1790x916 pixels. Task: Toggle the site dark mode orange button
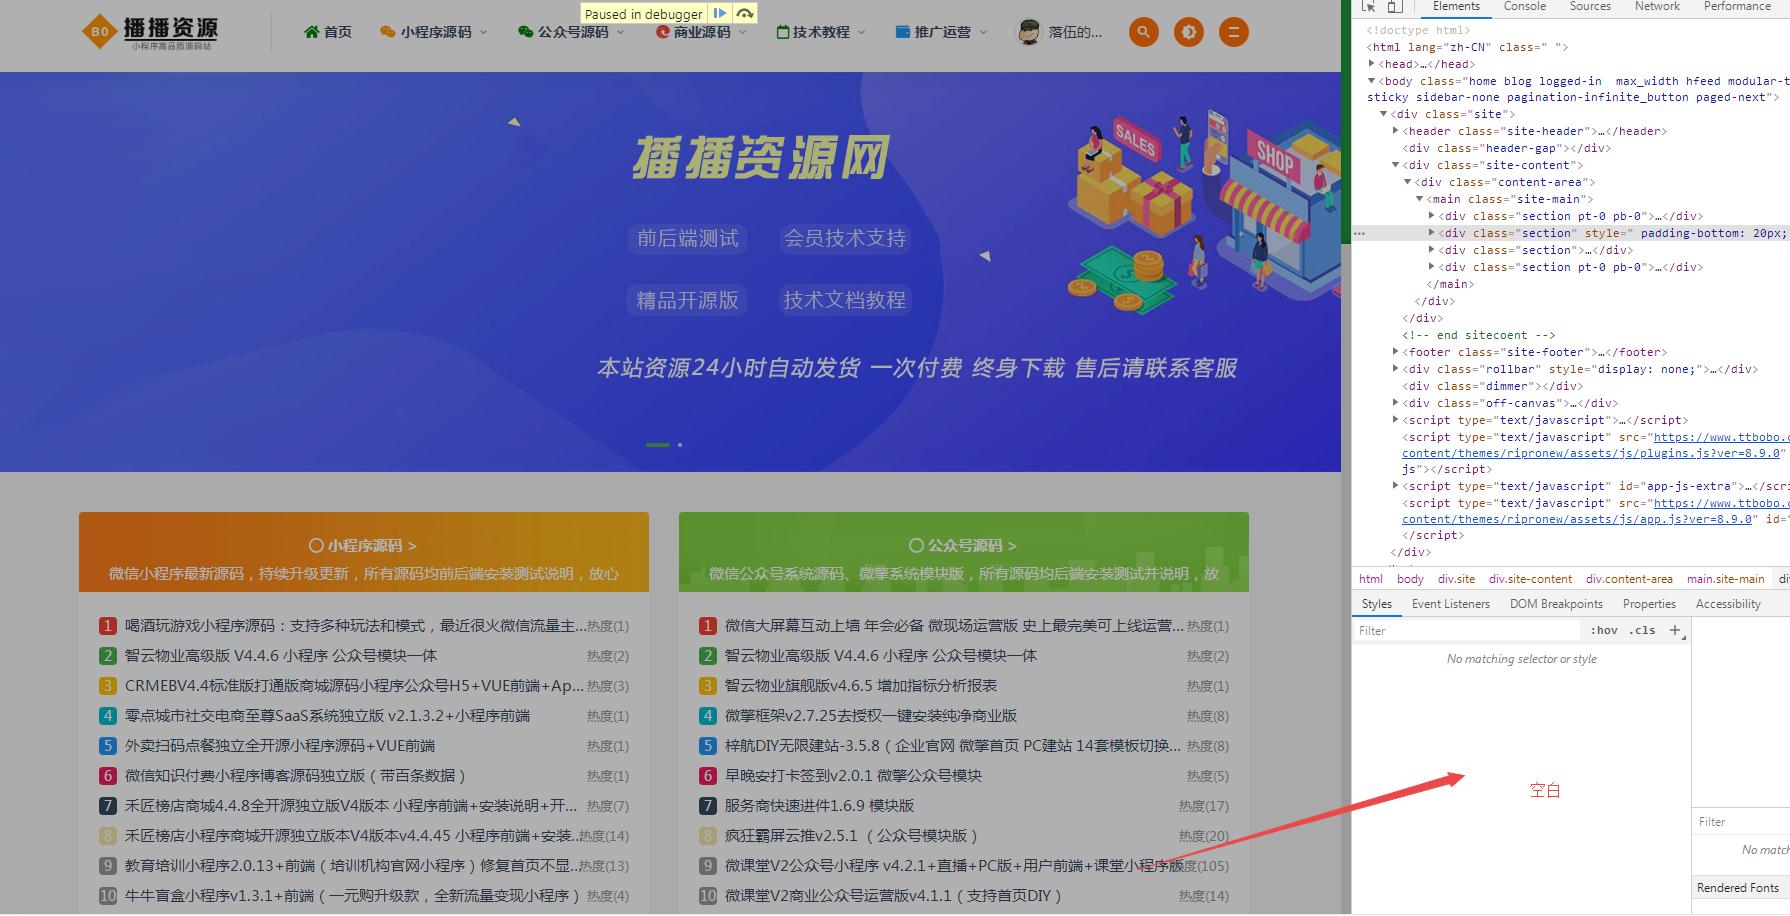pyautogui.click(x=1189, y=32)
